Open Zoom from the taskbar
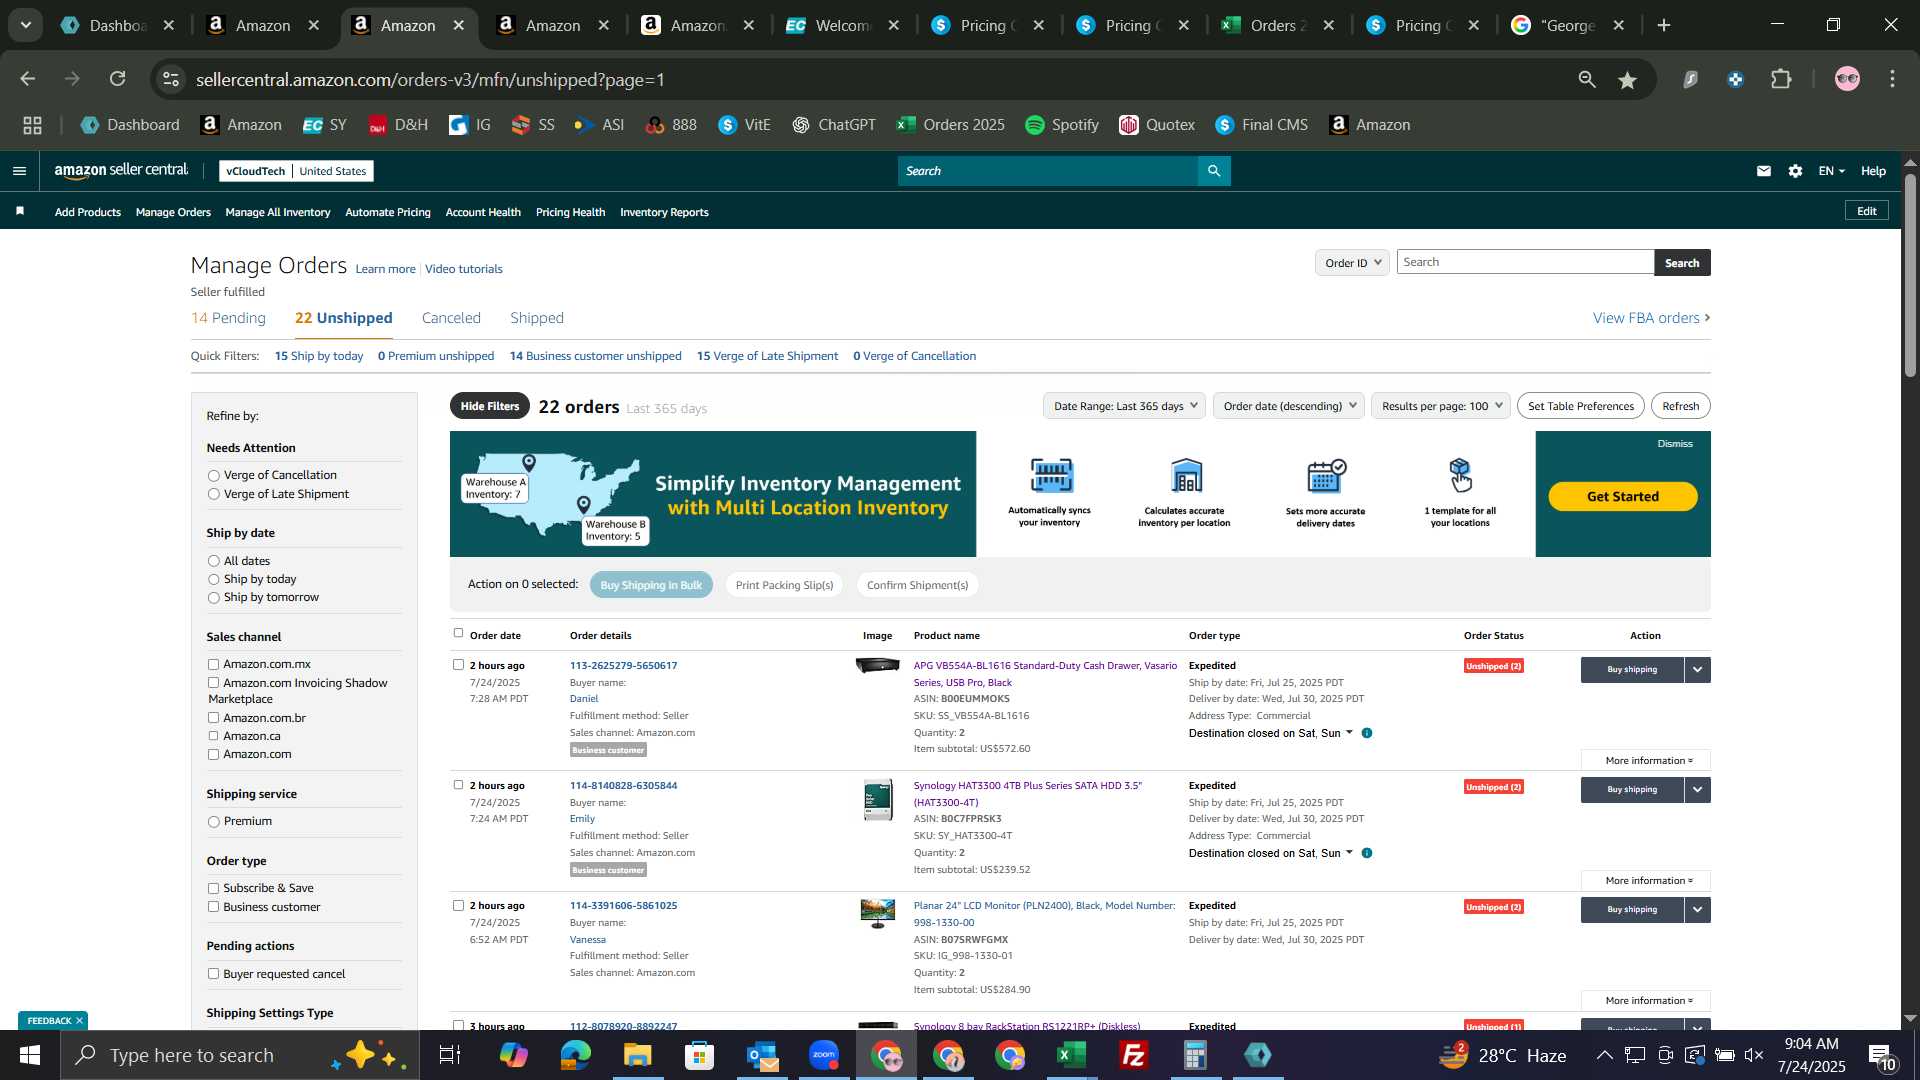 tap(823, 1055)
